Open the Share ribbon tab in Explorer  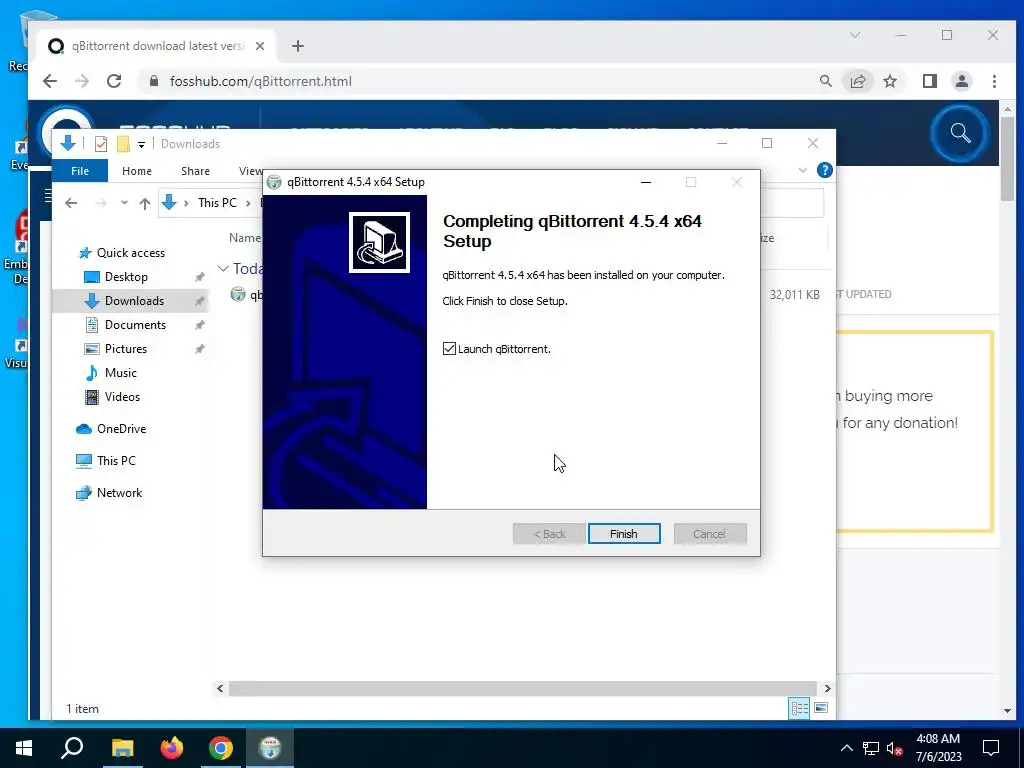coord(195,170)
